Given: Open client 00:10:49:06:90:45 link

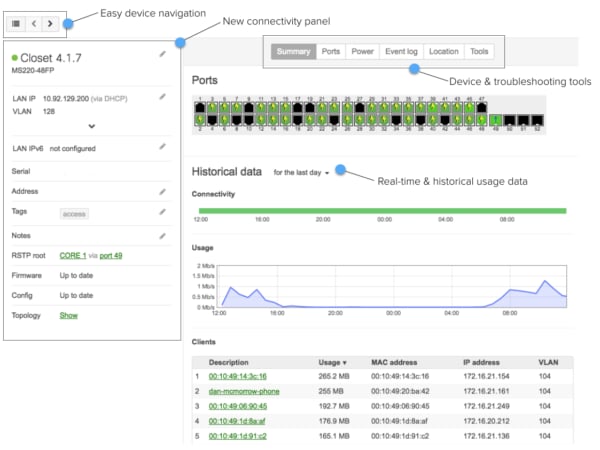Looking at the screenshot, I should tap(238, 406).
